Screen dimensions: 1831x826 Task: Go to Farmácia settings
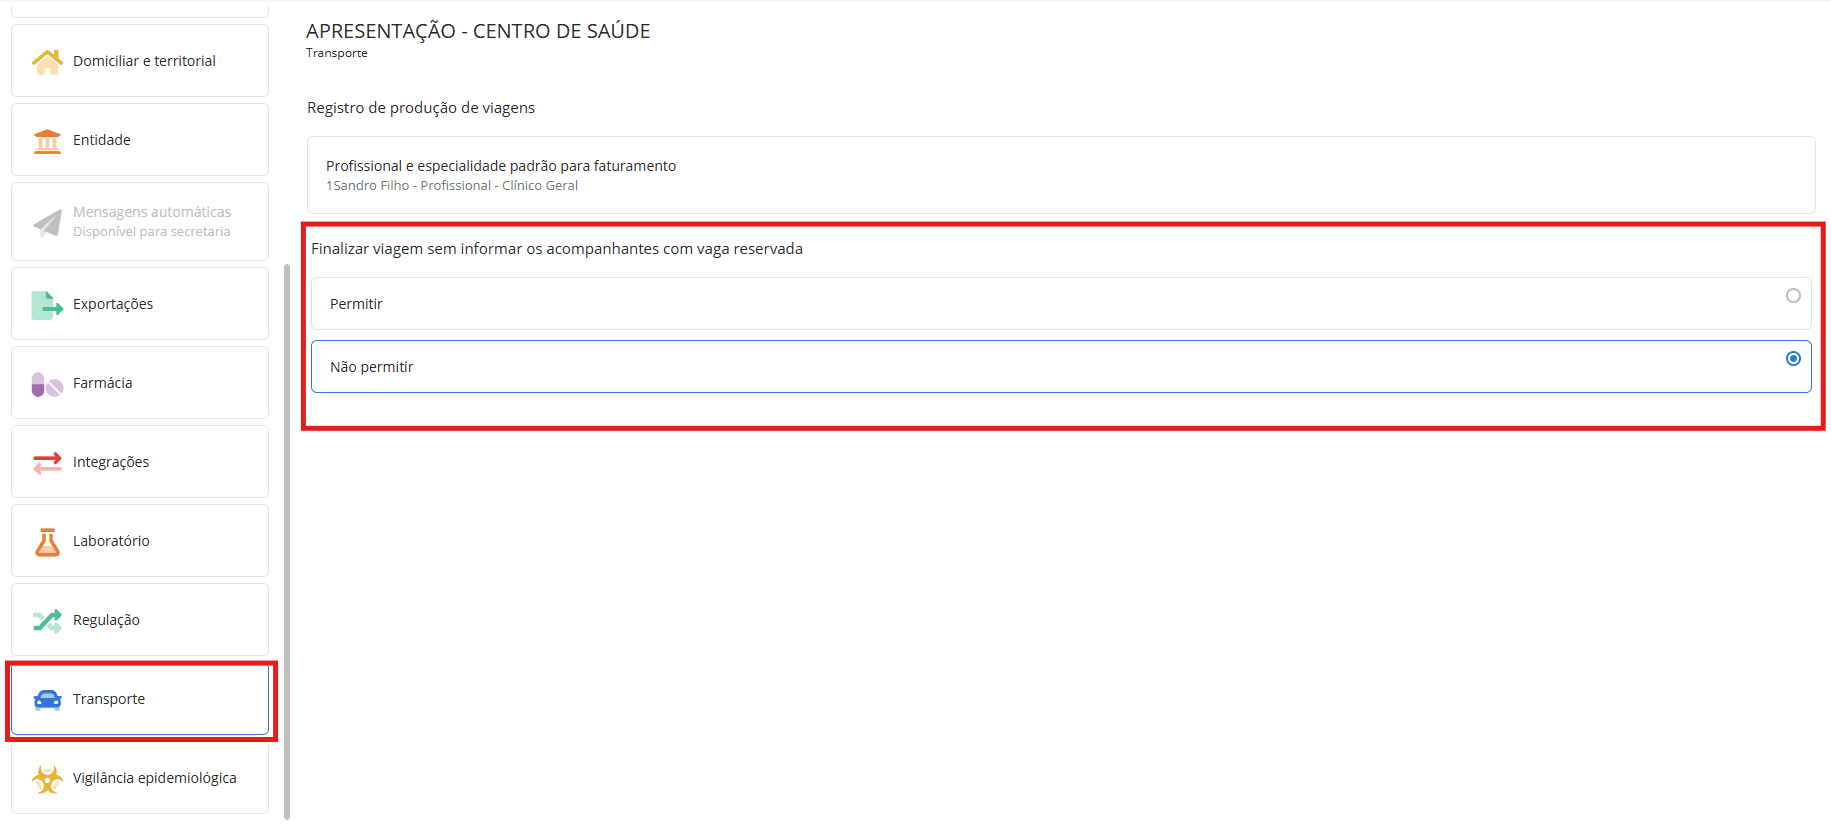pos(140,383)
